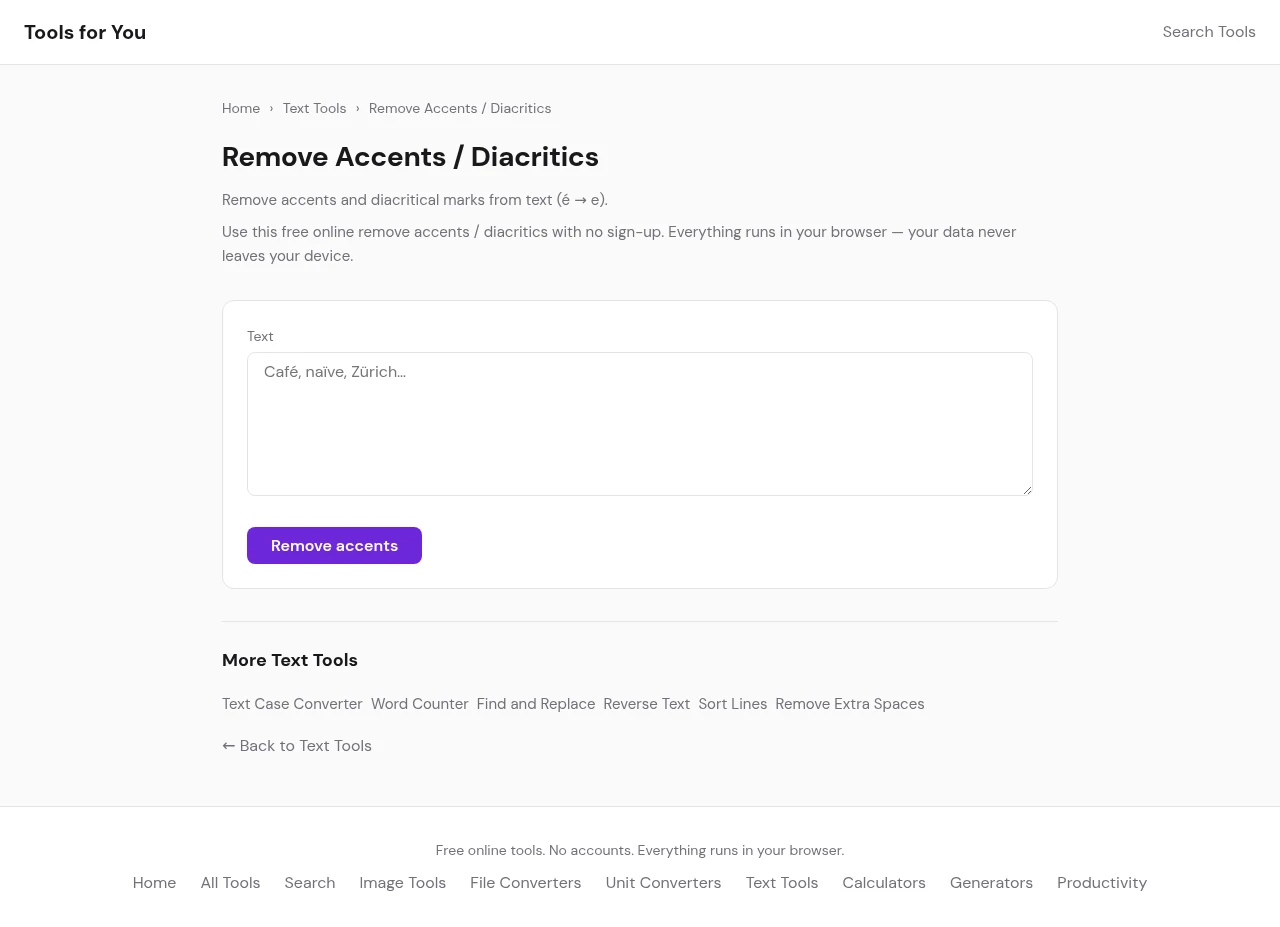Image resolution: width=1280 pixels, height=927 pixels.
Task: Click the Tools for You logo
Action: (85, 32)
